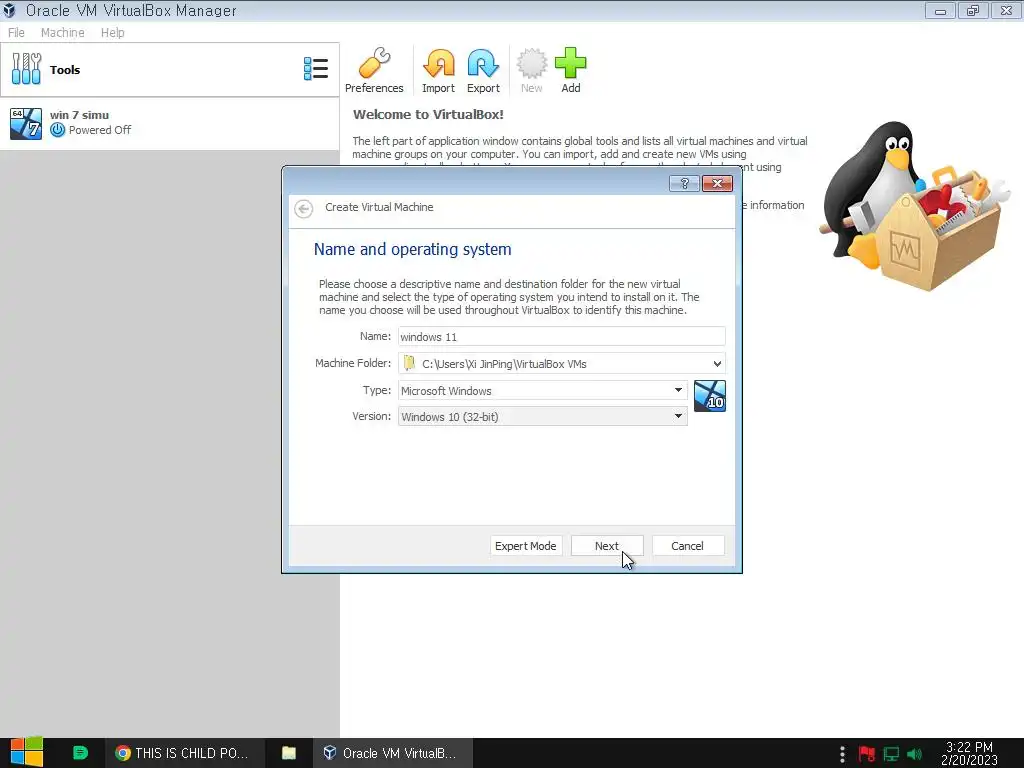The image size is (1024, 768).
Task: Open the Version dropdown showing Windows 10 (32-bit)
Action: (x=543, y=417)
